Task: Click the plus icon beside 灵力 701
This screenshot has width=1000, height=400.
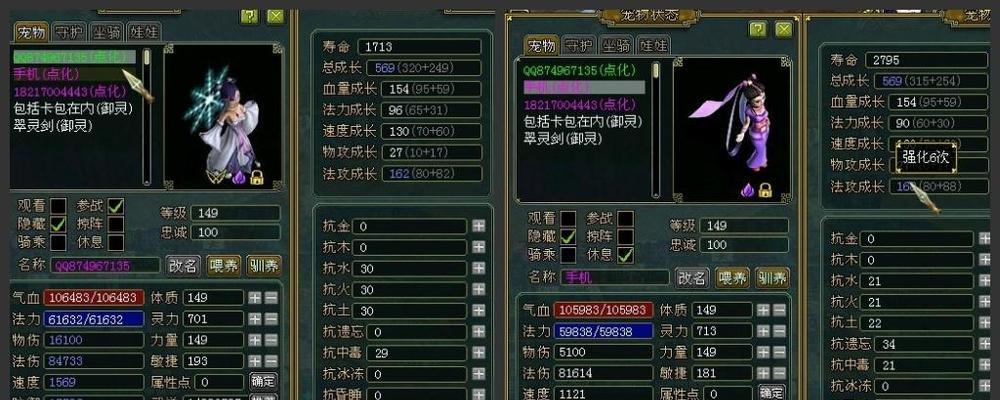Action: [254, 318]
